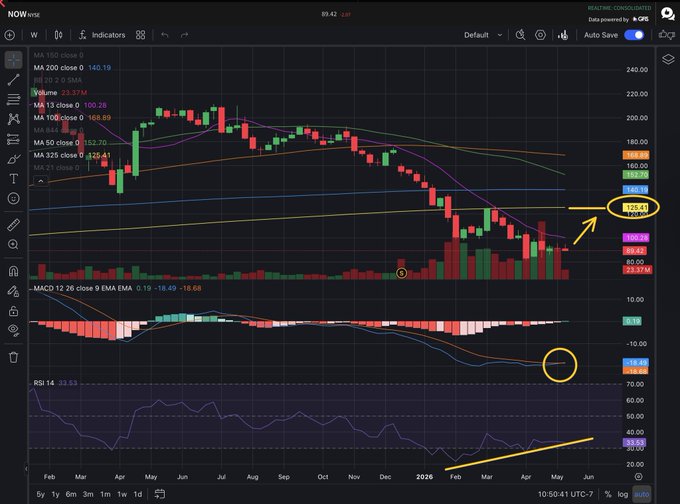Activate the zoom in tool
The image size is (680, 504).
[13, 245]
